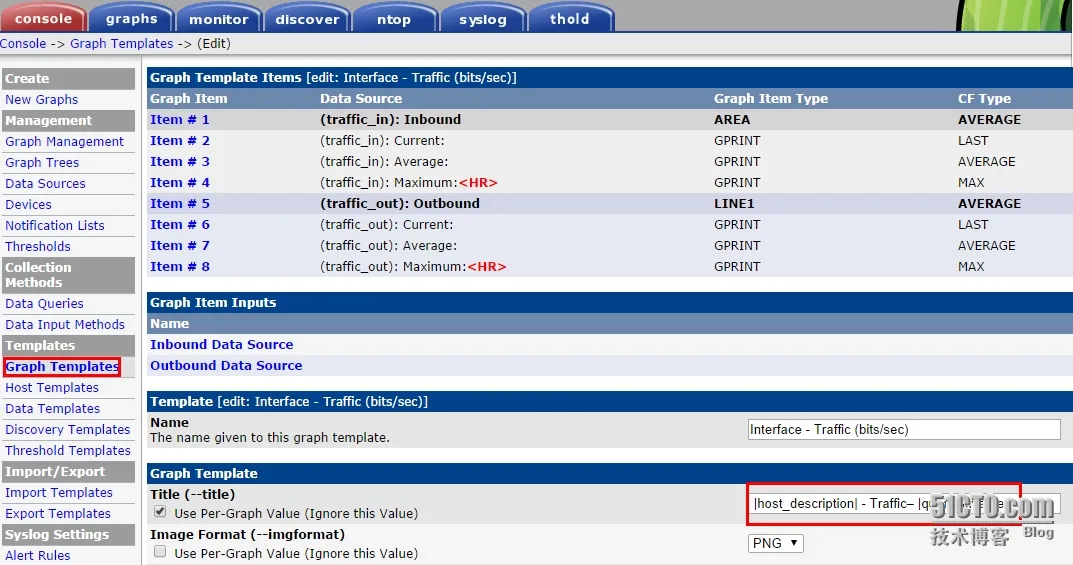Open Graph Trees in sidebar
This screenshot has height=565, width=1073.
[42, 163]
